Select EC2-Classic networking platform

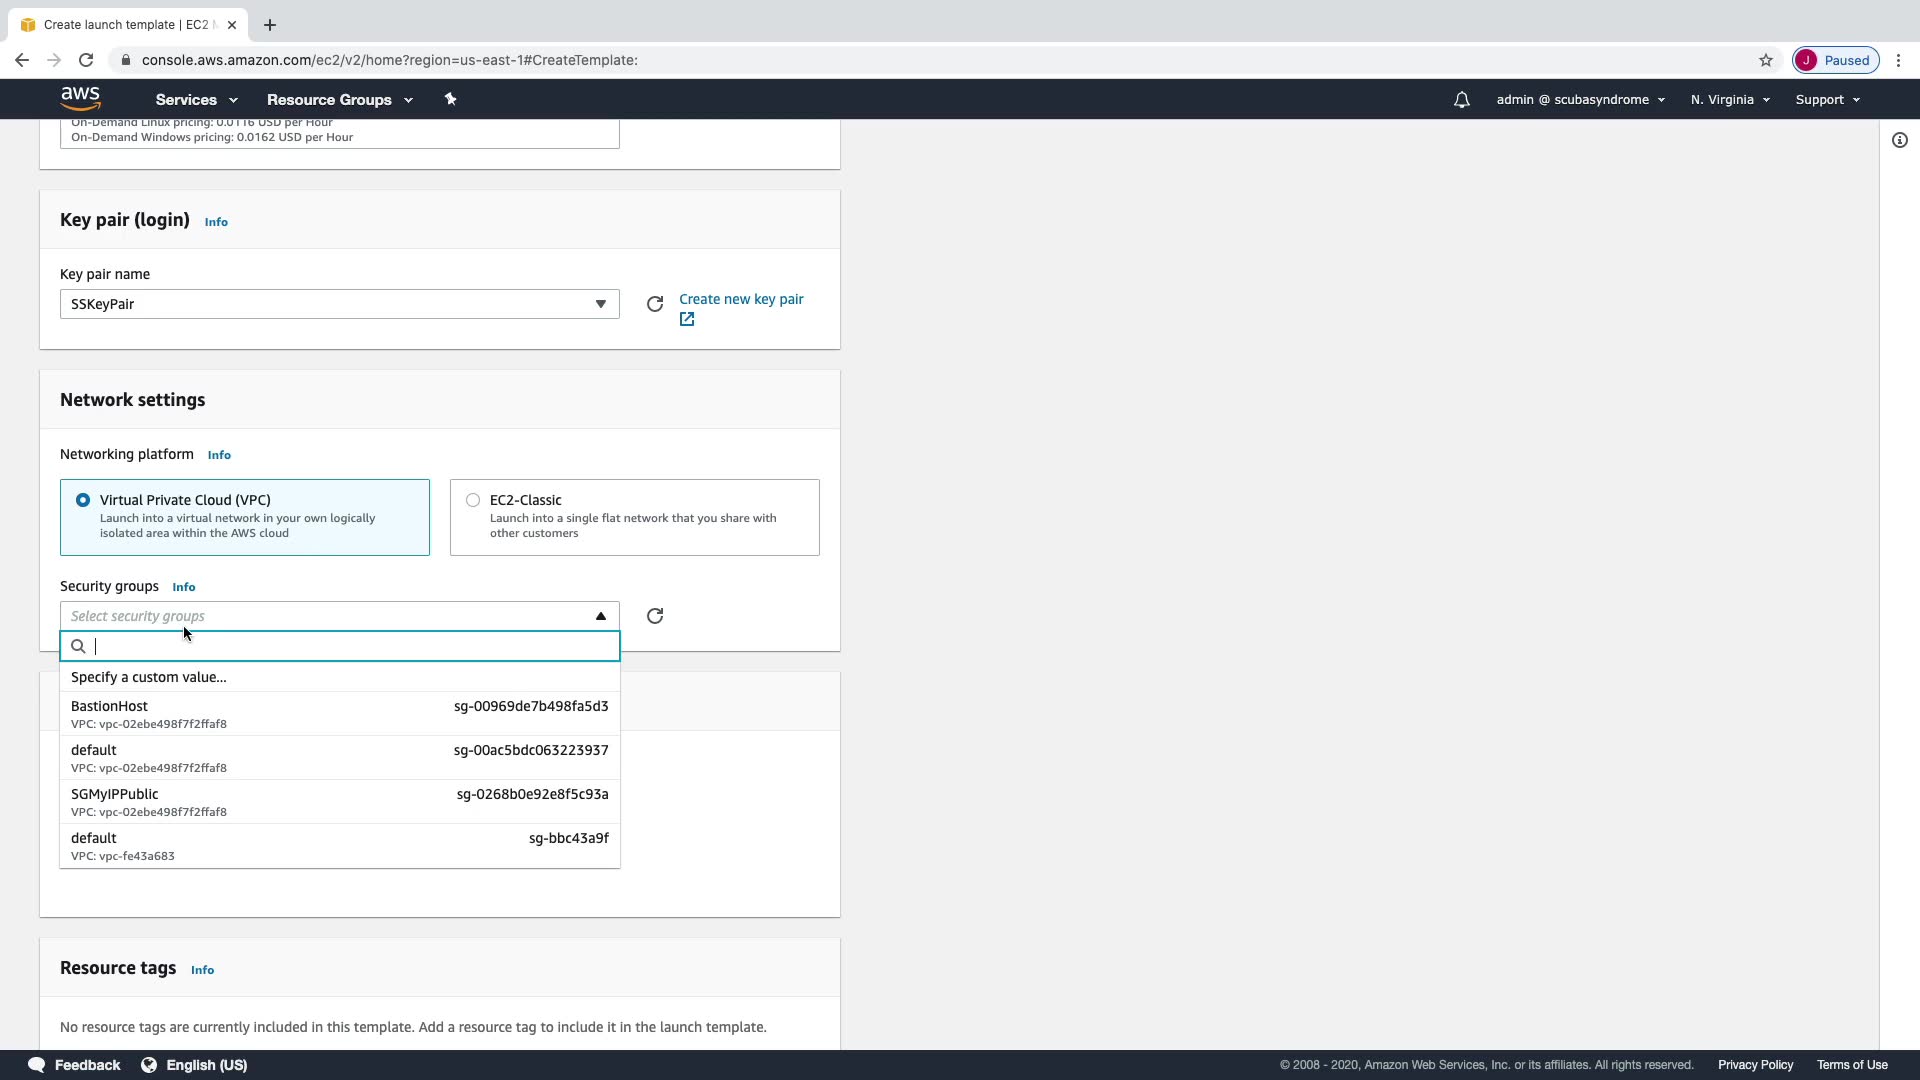pyautogui.click(x=473, y=500)
